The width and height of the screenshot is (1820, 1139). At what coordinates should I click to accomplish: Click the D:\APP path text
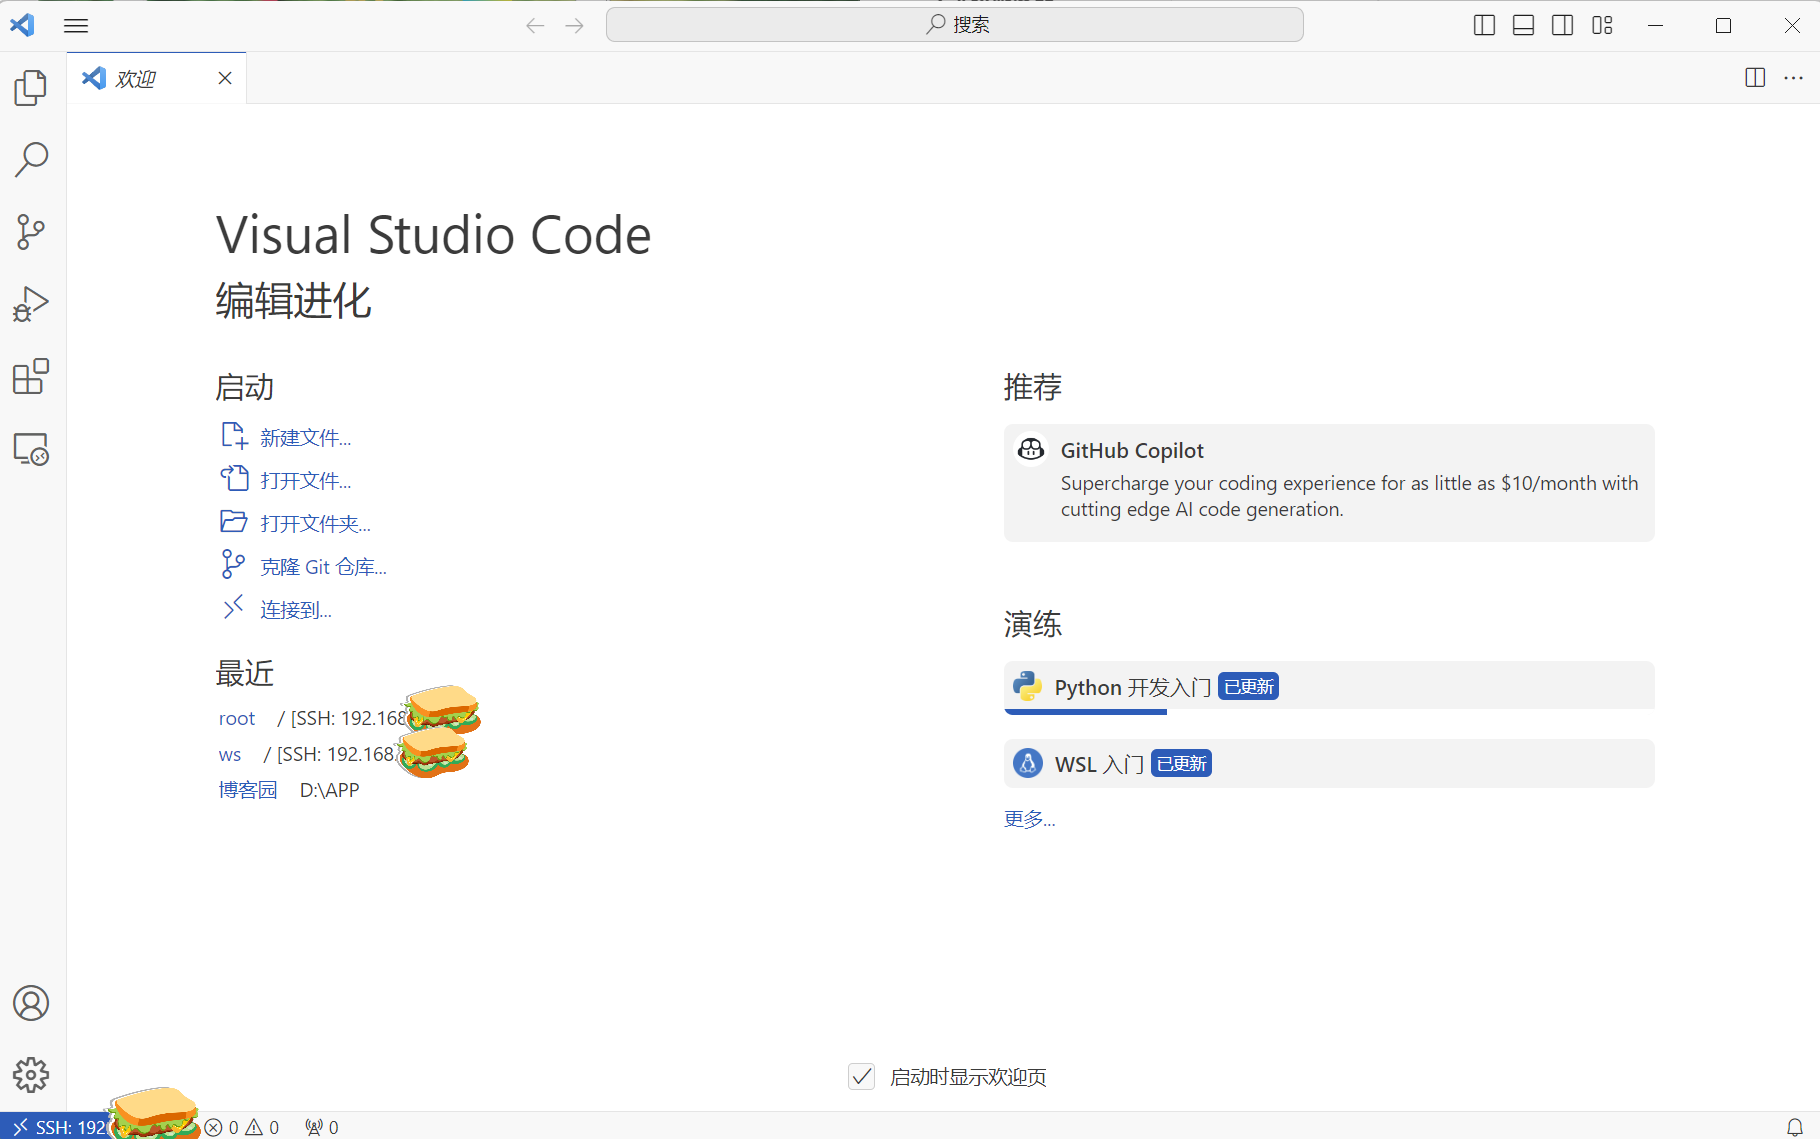point(330,790)
